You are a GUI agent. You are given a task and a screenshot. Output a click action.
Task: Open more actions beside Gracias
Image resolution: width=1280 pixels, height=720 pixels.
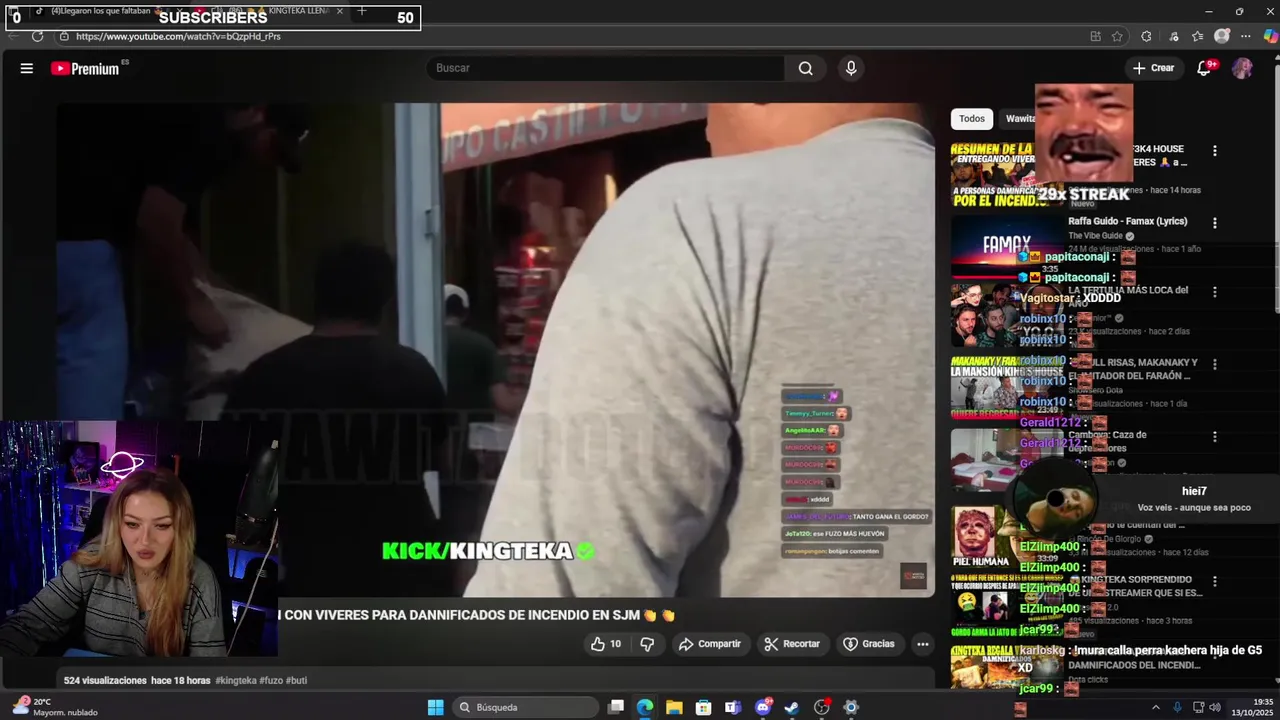[922, 644]
